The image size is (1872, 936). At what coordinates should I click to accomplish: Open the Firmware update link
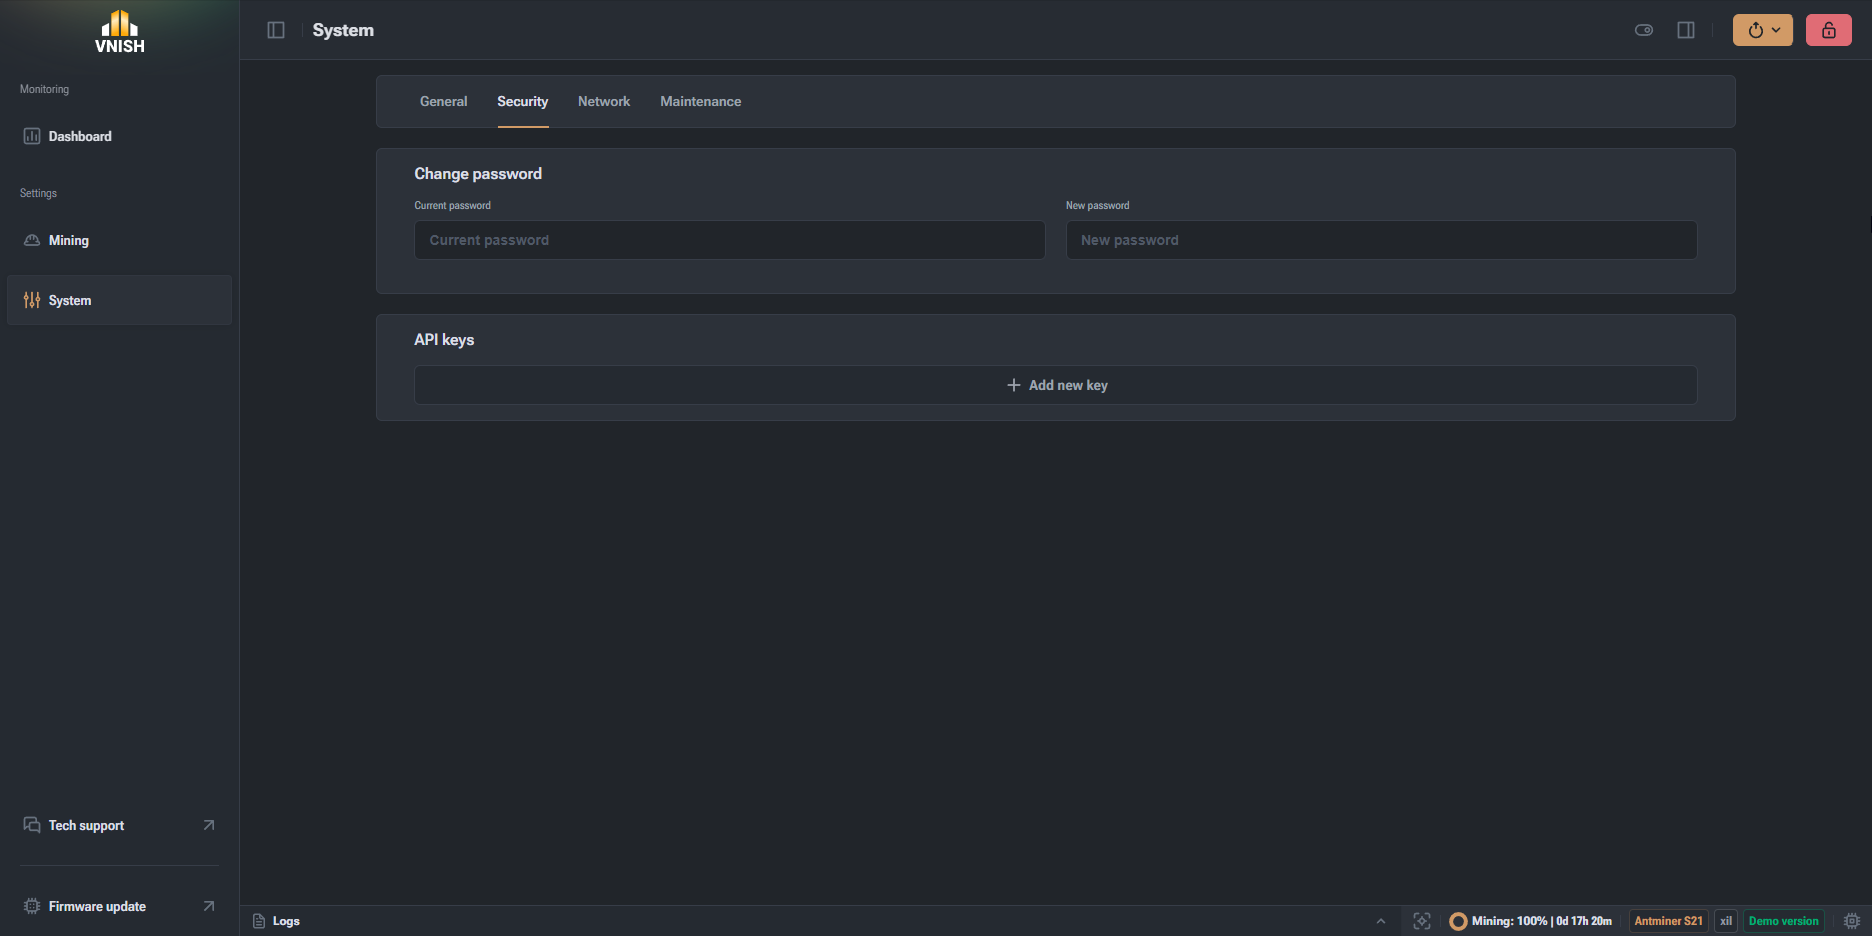119,906
